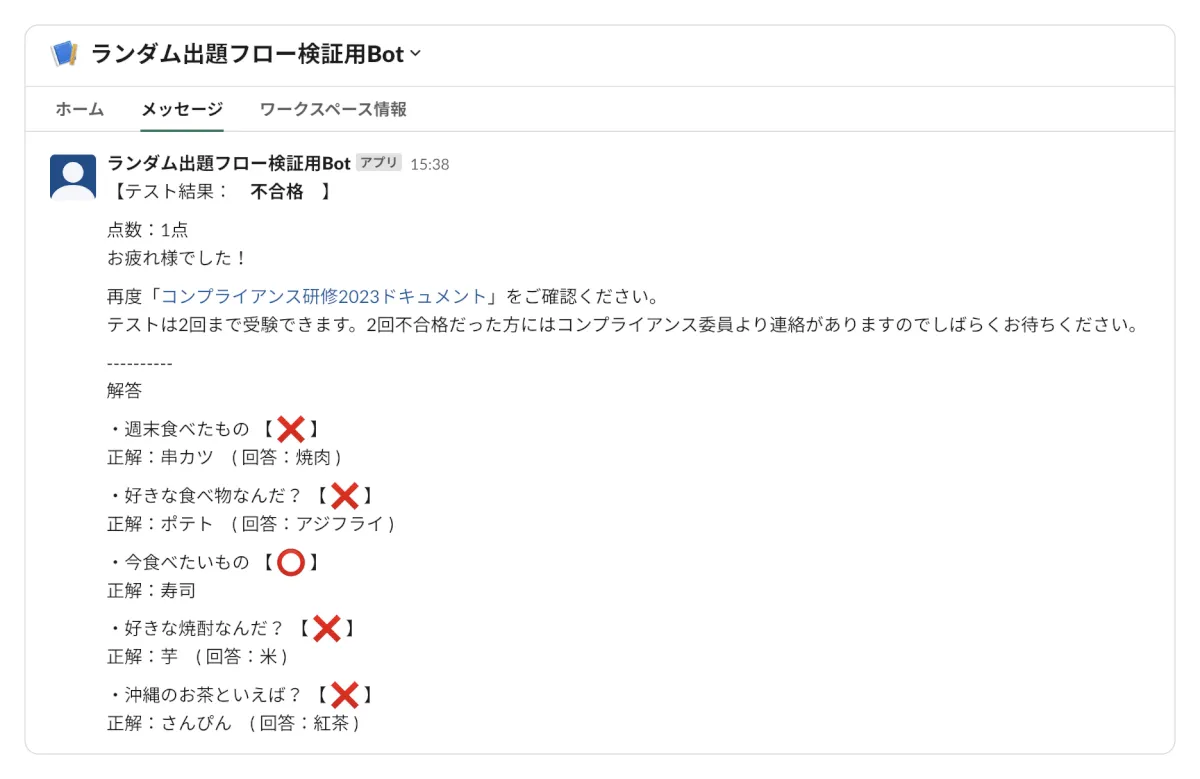The image size is (1200, 779).
Task: Click the 正解：さんぴん answer line
Action: [169, 723]
